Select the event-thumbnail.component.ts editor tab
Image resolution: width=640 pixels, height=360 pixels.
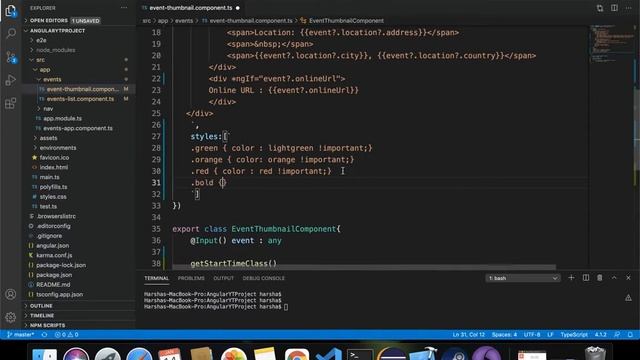(191, 8)
